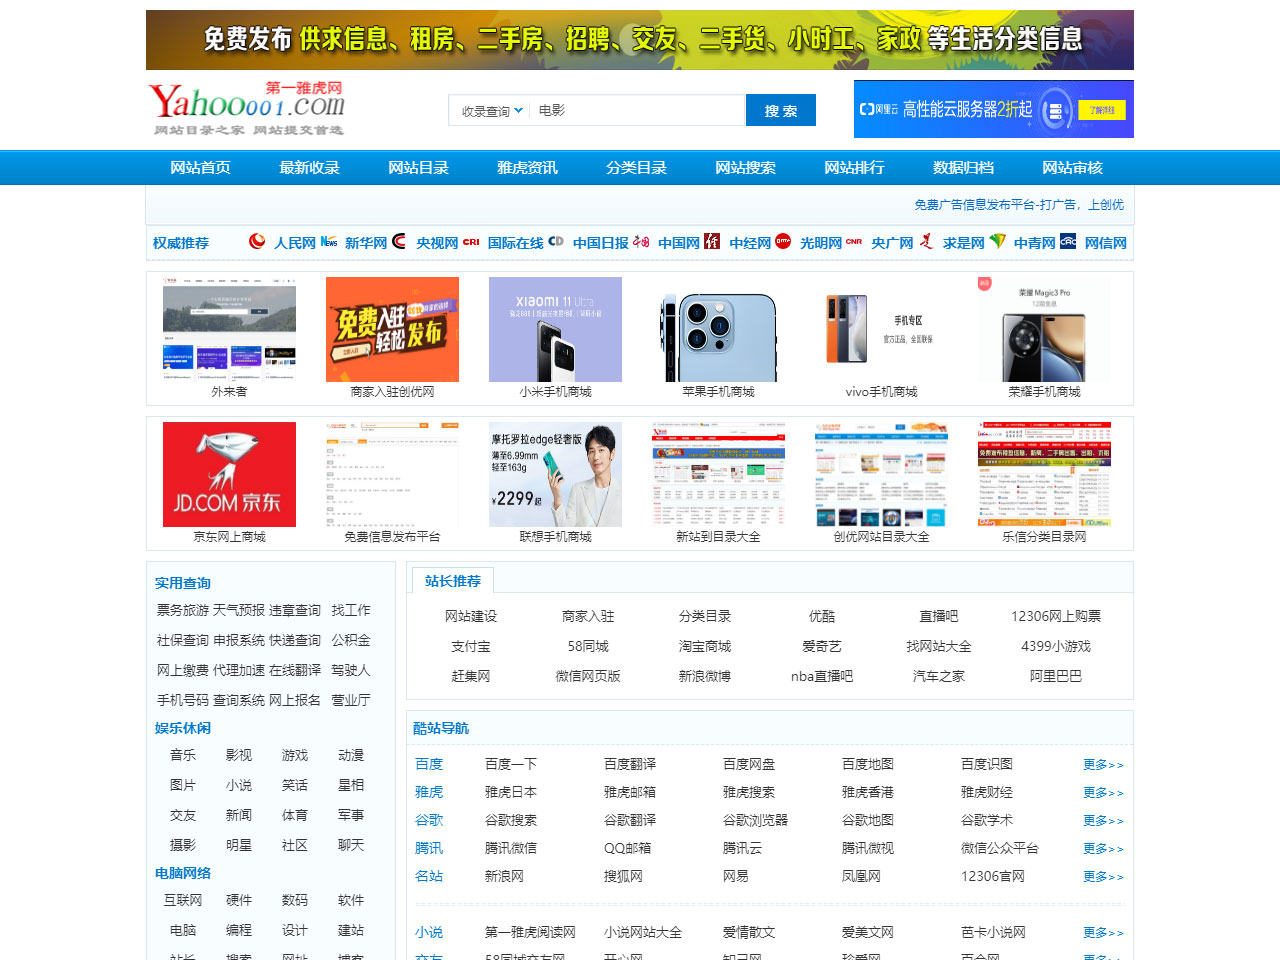Open the 电脑网络 category heading
1280x960 pixels.
(183, 873)
